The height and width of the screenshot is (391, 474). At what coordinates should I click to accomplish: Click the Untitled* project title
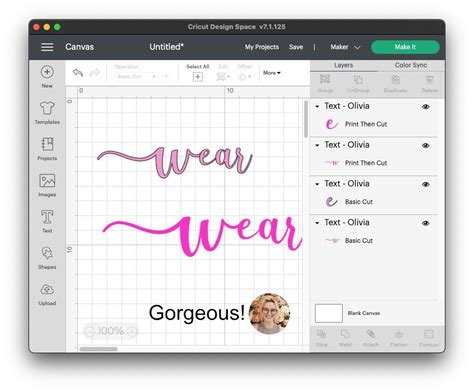click(x=166, y=47)
